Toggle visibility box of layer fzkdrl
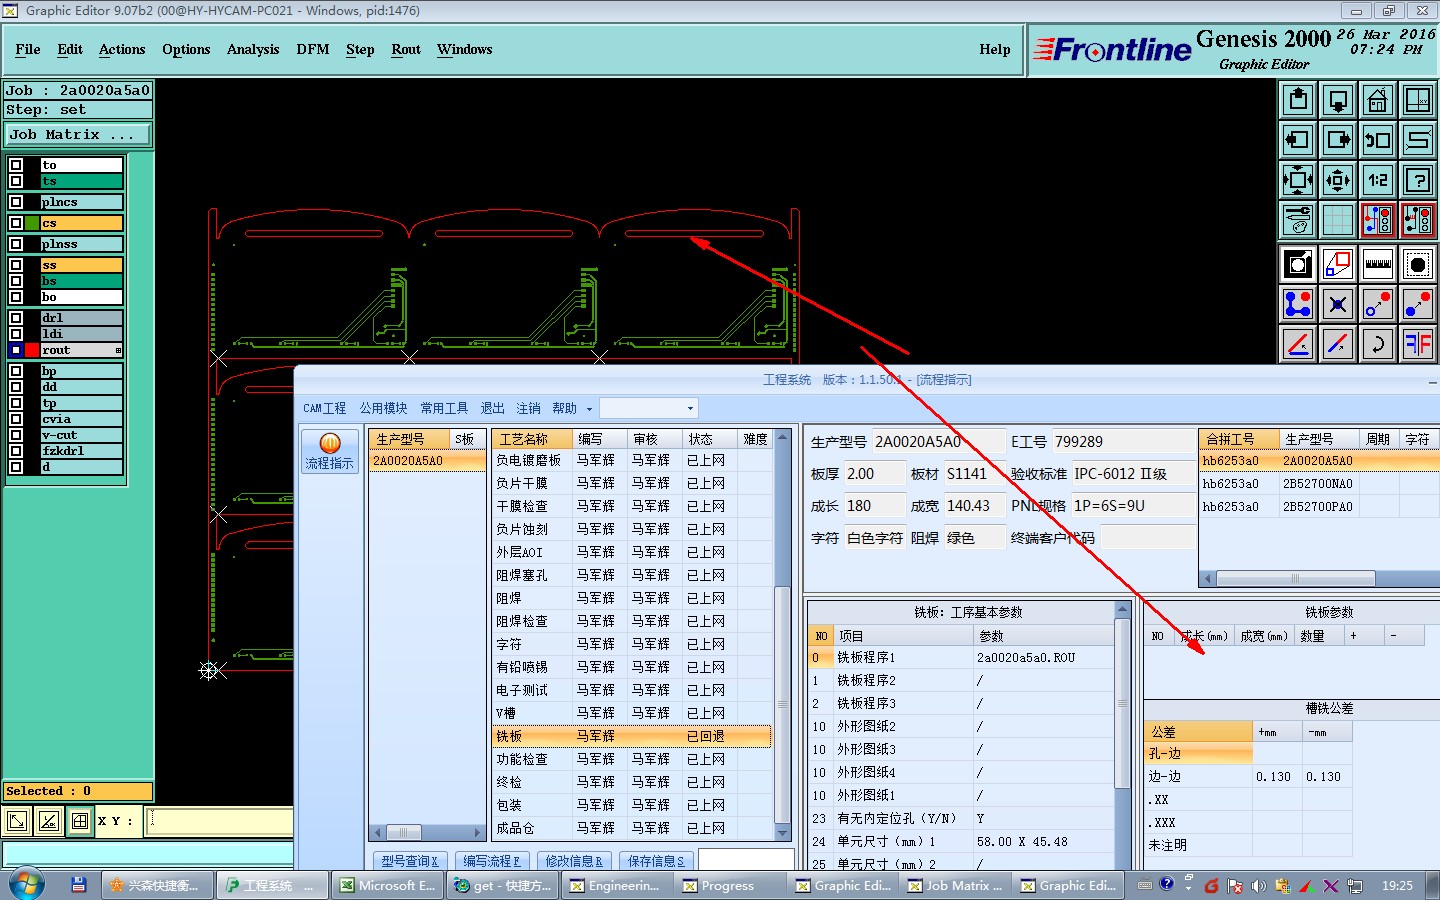The width and height of the screenshot is (1440, 900). (16, 451)
